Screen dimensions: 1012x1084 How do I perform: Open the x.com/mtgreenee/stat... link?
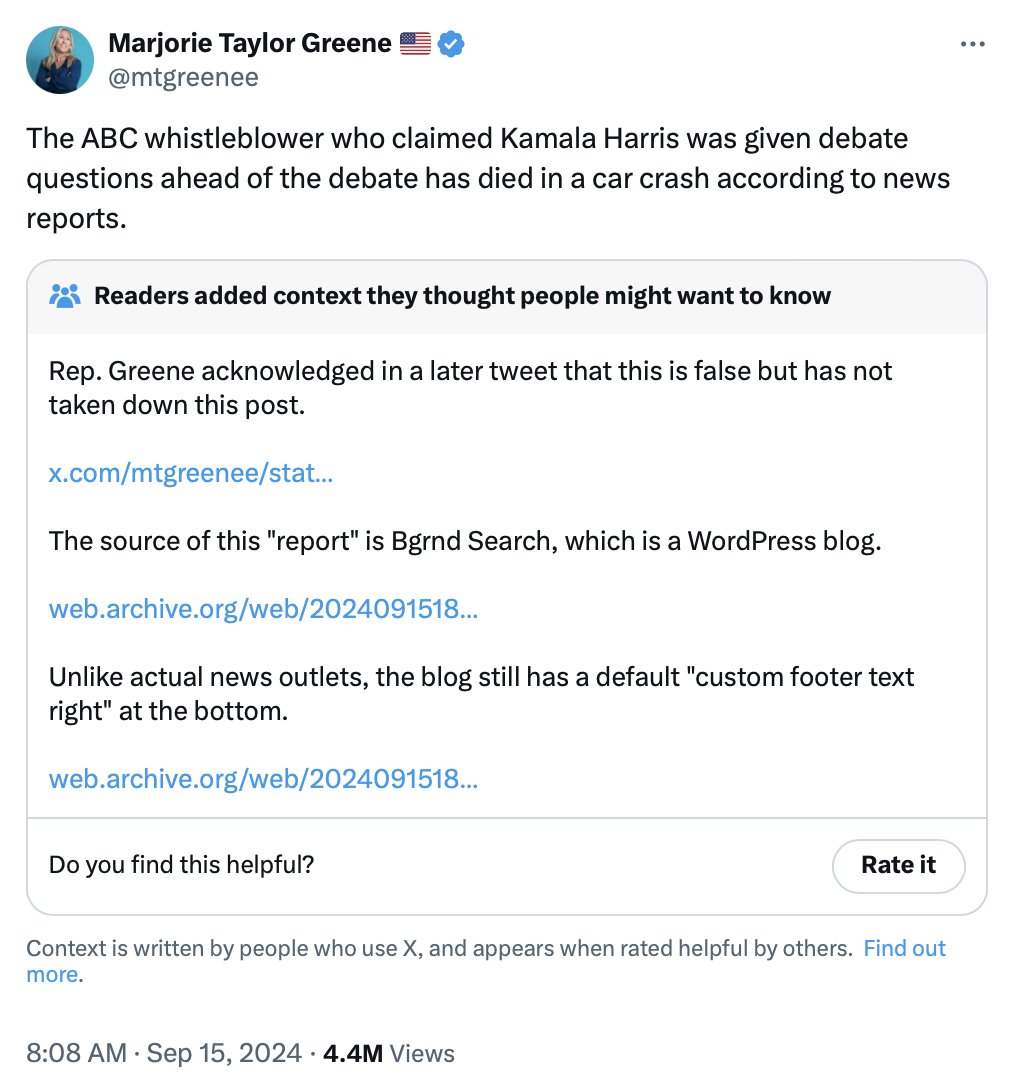pyautogui.click(x=191, y=472)
